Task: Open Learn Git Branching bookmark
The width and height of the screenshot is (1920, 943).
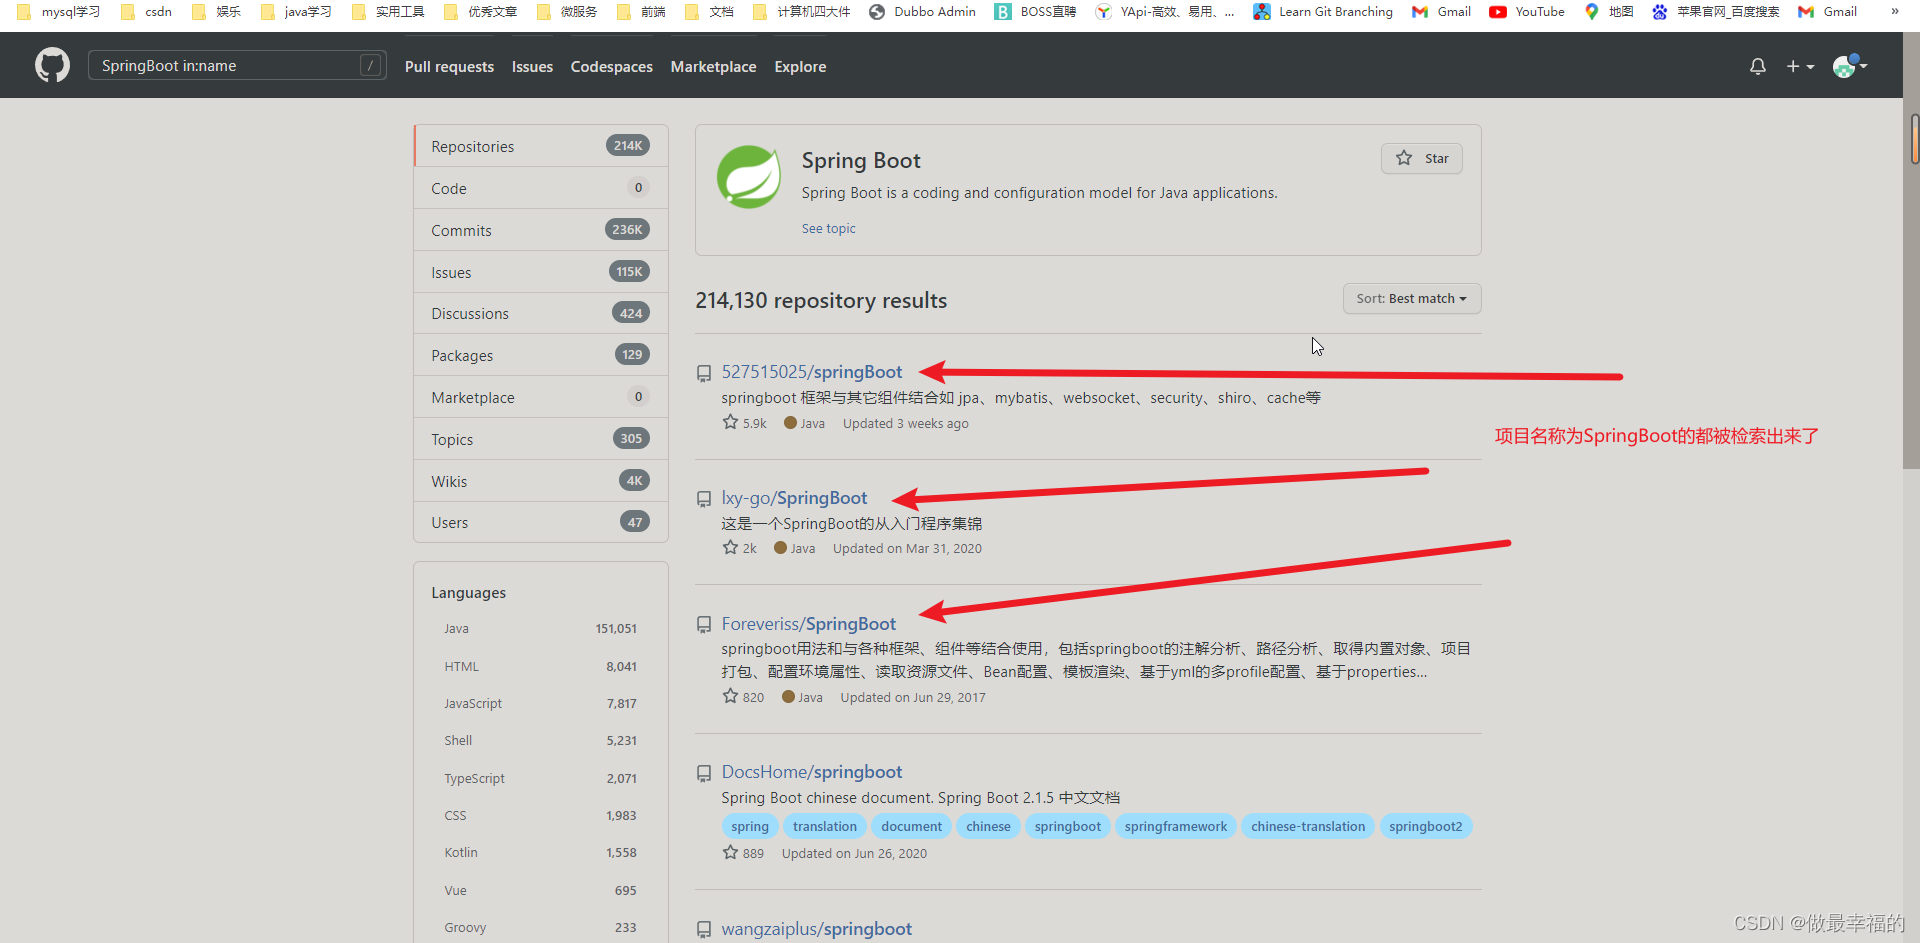Action: coord(1323,12)
